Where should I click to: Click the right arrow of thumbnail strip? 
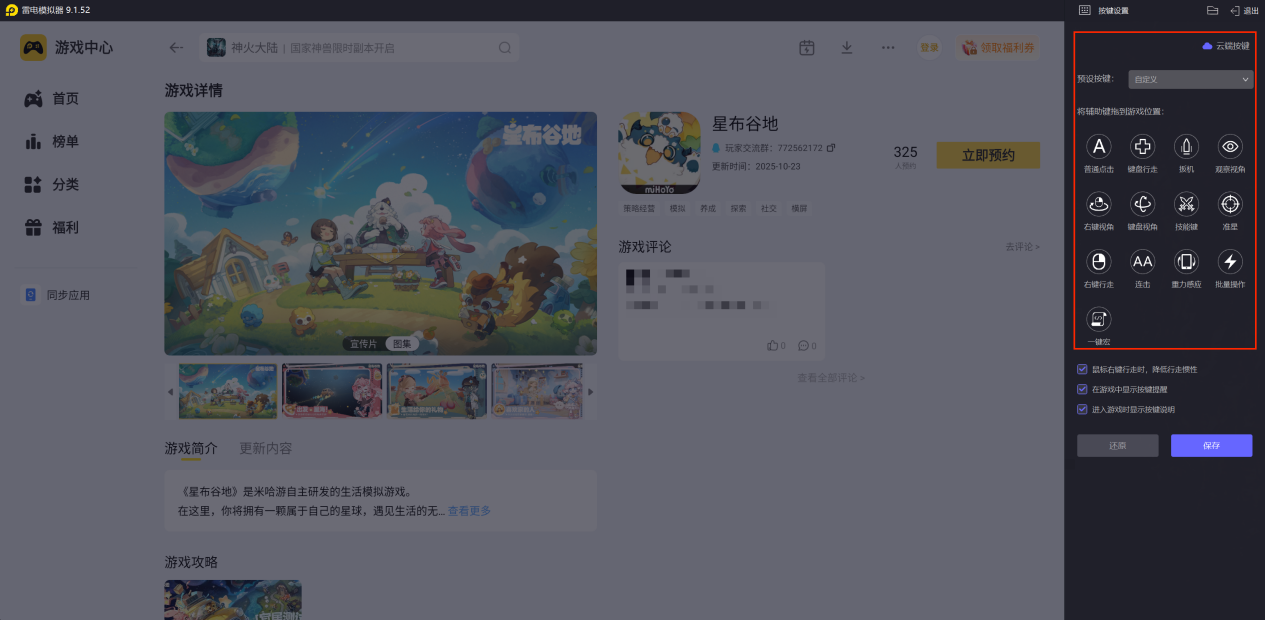point(590,391)
